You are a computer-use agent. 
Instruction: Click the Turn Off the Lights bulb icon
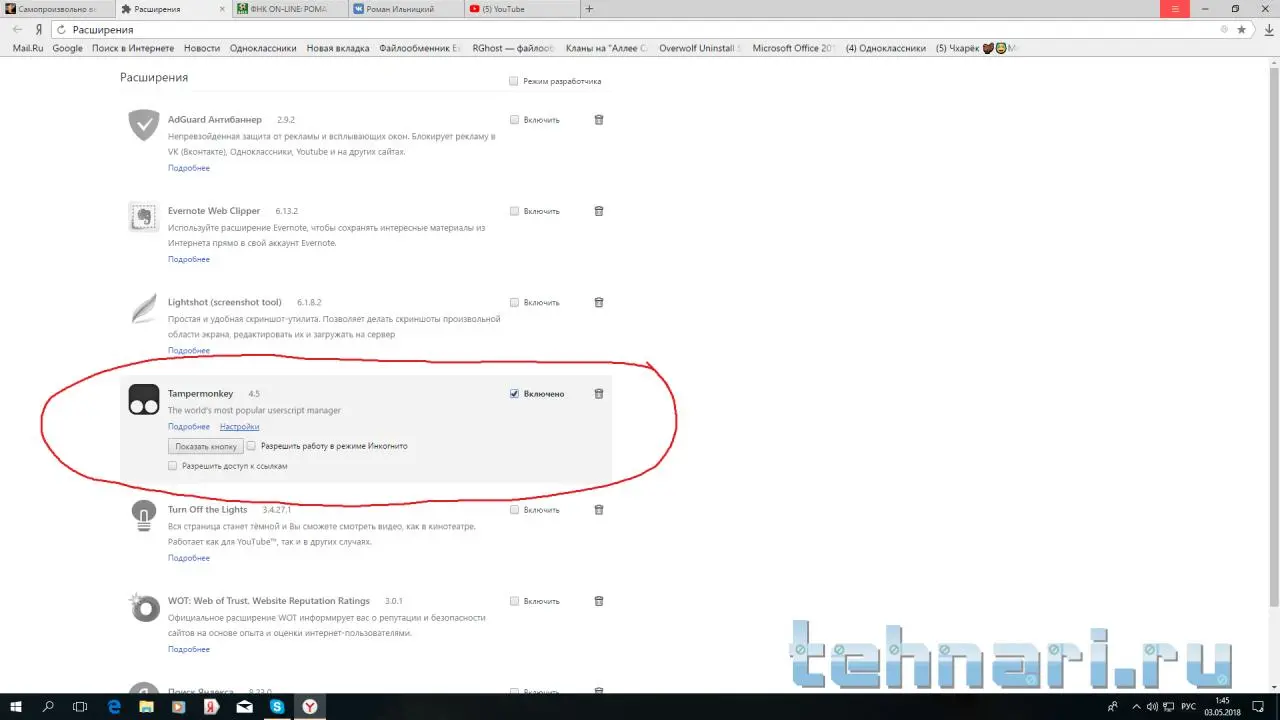[x=144, y=516]
